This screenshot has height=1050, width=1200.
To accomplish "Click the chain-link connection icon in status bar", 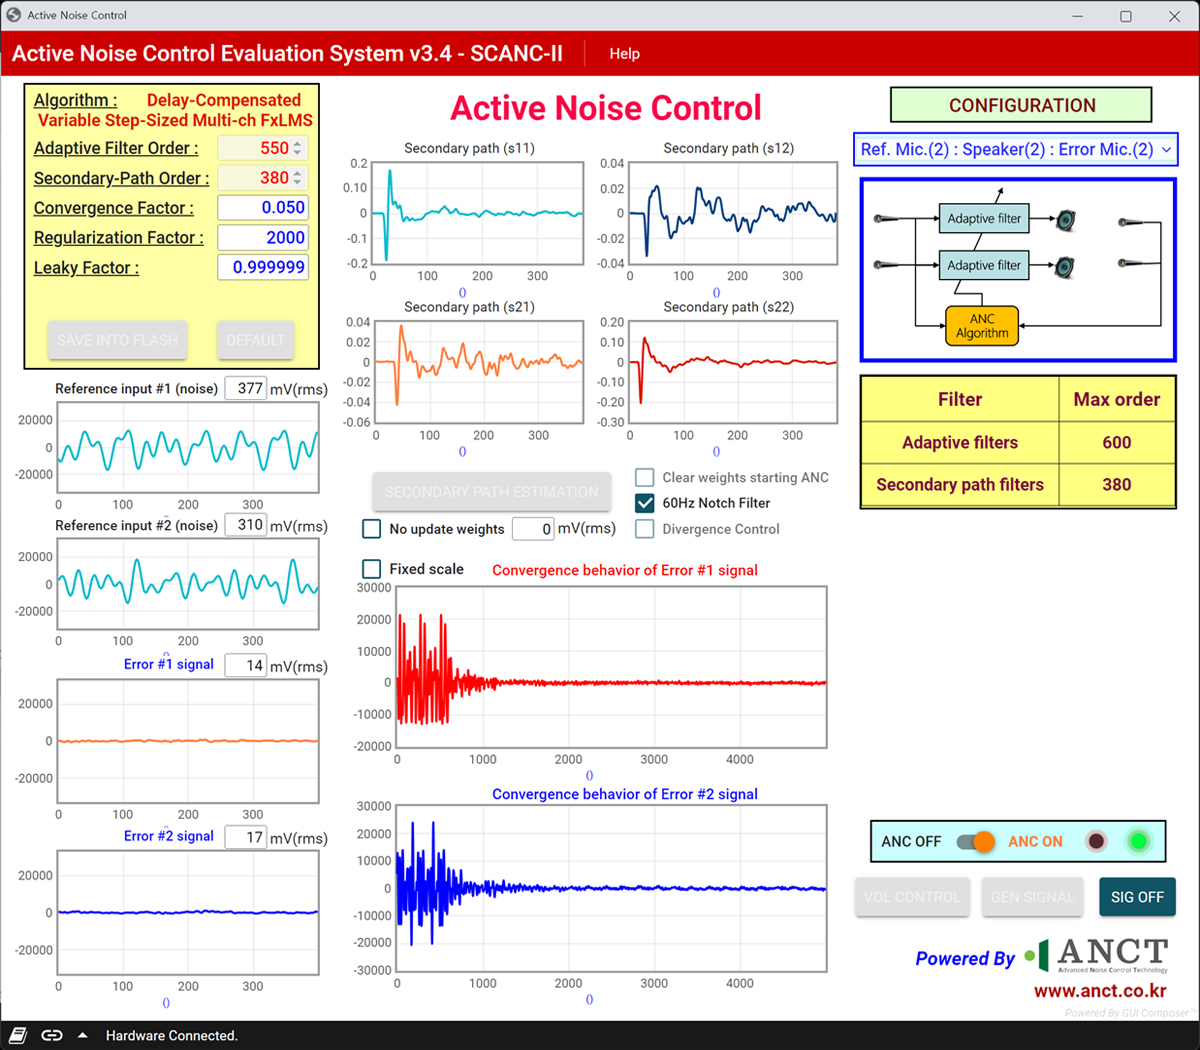I will coord(52,1035).
